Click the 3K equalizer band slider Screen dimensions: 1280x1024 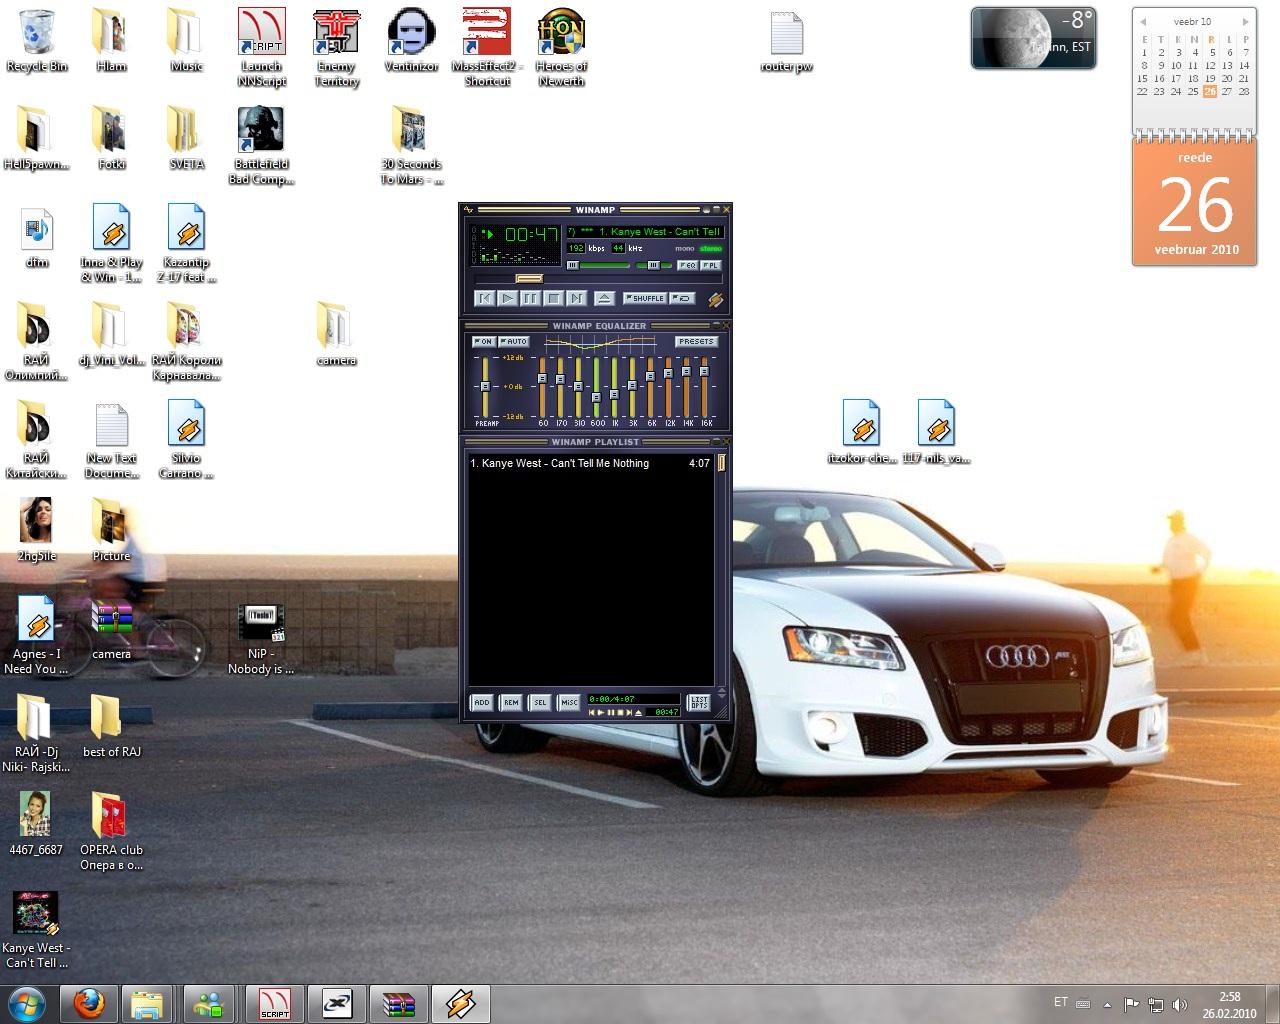click(x=632, y=386)
